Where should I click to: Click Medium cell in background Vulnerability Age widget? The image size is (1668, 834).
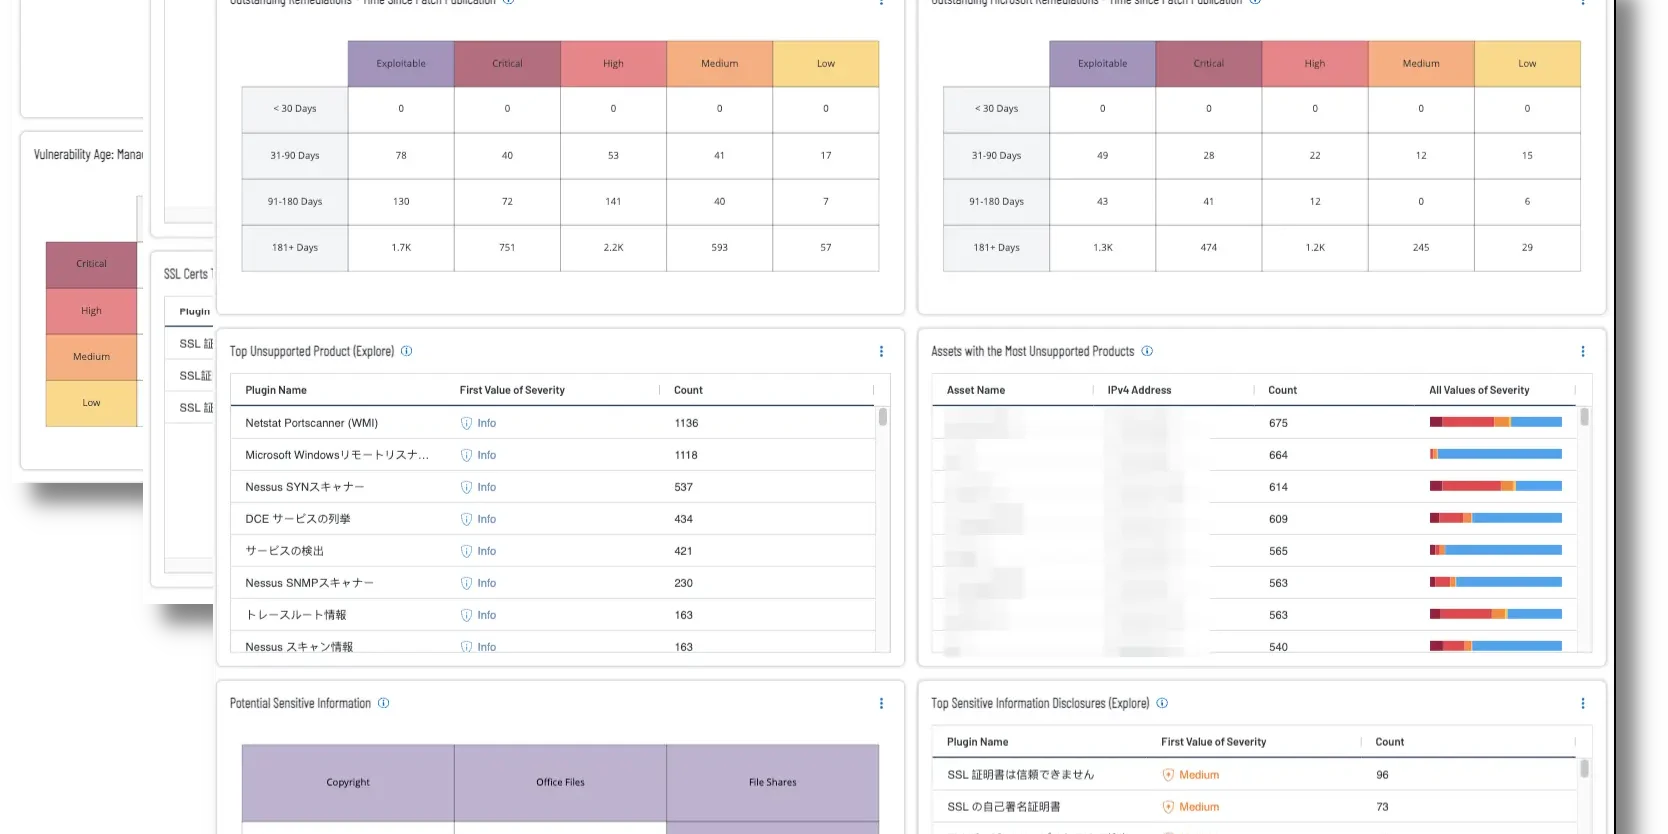click(x=91, y=357)
